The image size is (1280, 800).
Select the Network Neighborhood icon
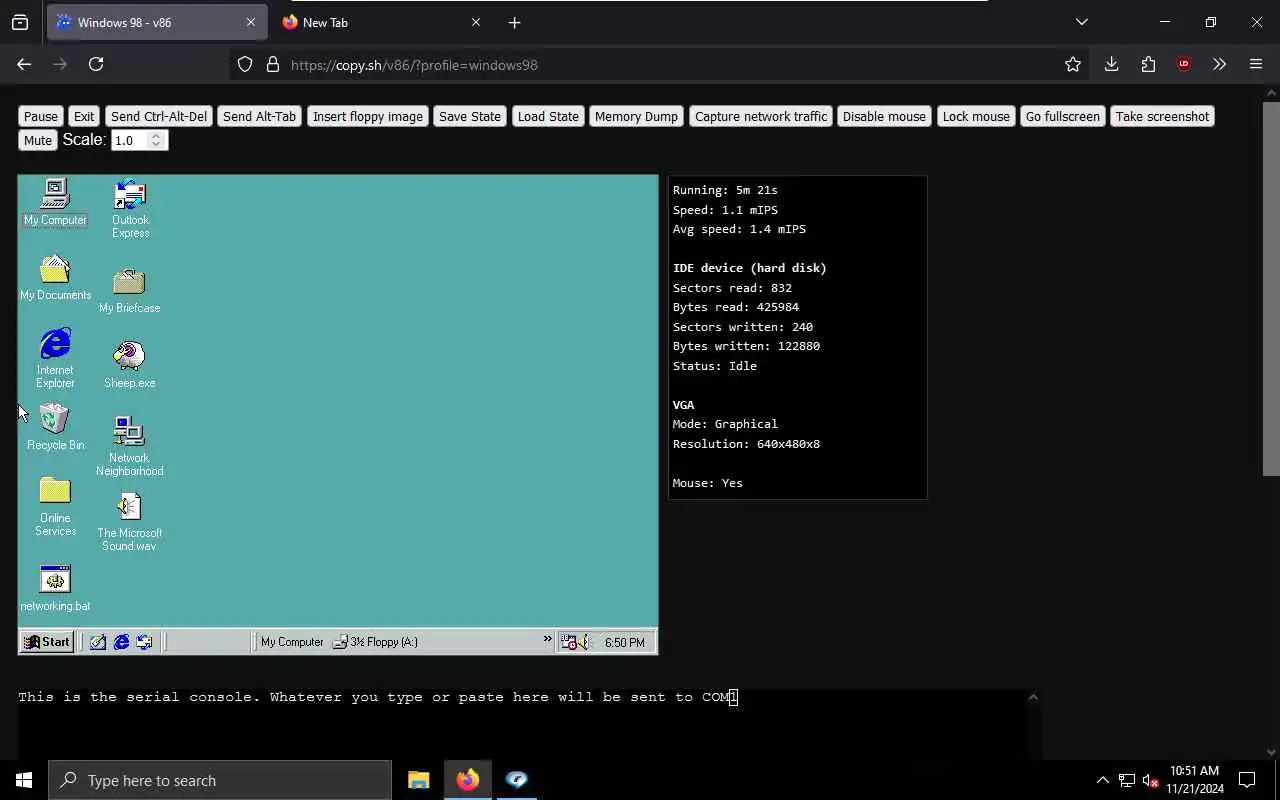pos(129,446)
